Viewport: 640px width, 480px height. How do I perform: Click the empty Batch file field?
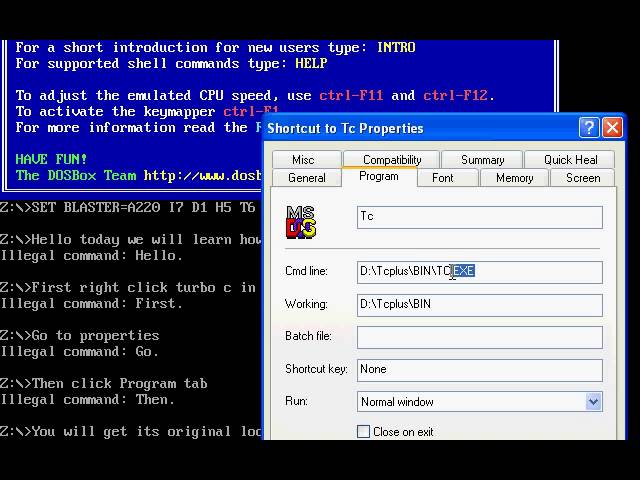(x=480, y=337)
